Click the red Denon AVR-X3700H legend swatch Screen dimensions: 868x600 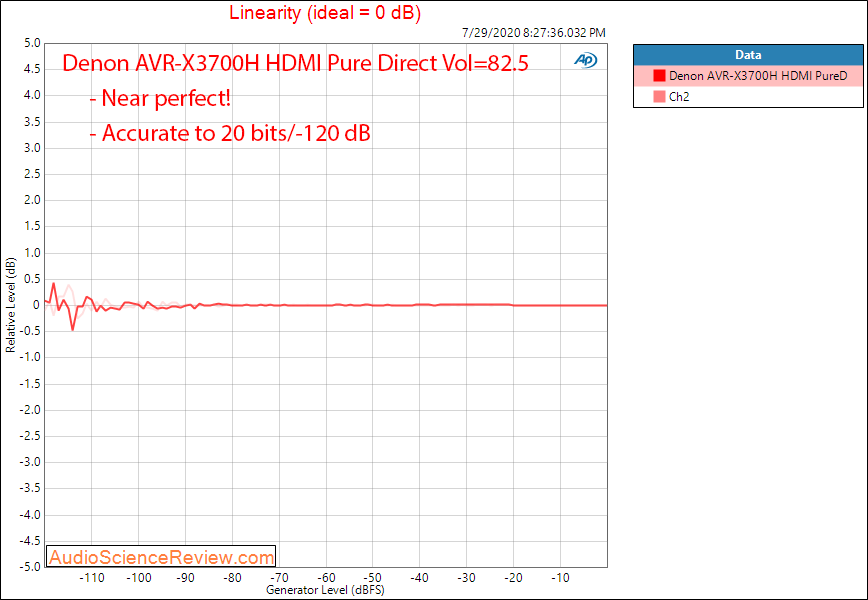(659, 76)
